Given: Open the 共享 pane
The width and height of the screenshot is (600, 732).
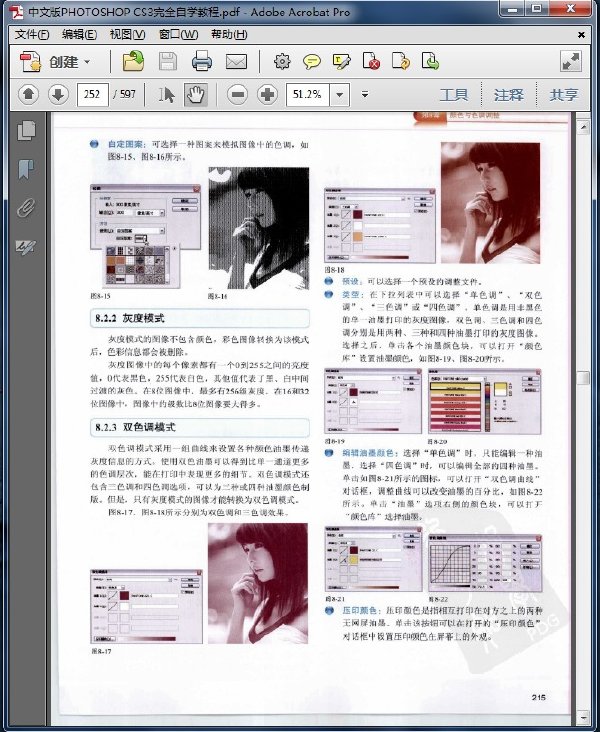Looking at the screenshot, I should tap(564, 95).
